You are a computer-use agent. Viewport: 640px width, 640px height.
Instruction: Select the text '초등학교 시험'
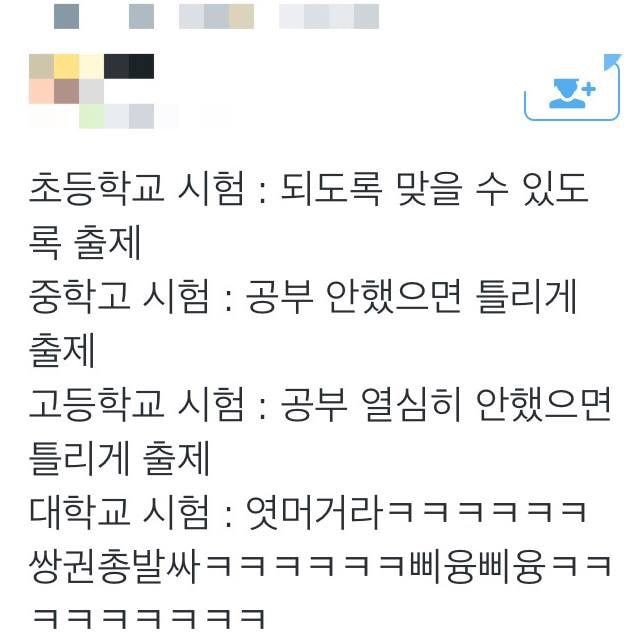(138, 189)
